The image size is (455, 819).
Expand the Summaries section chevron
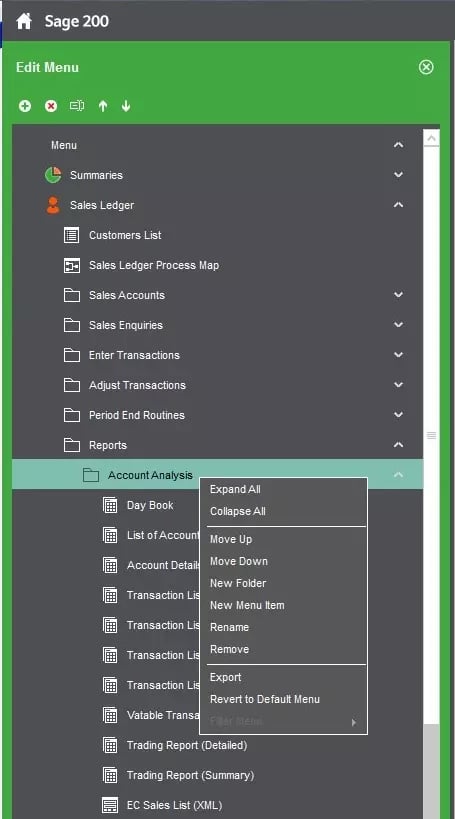398,174
